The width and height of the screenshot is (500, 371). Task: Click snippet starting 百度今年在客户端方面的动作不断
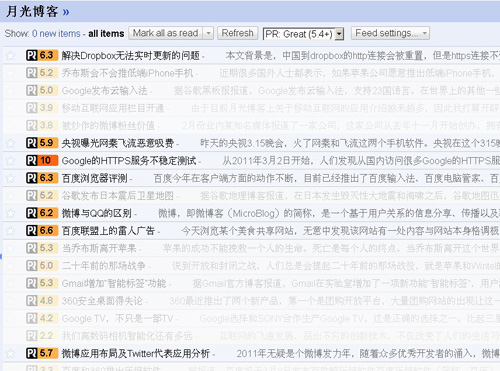tap(327, 178)
